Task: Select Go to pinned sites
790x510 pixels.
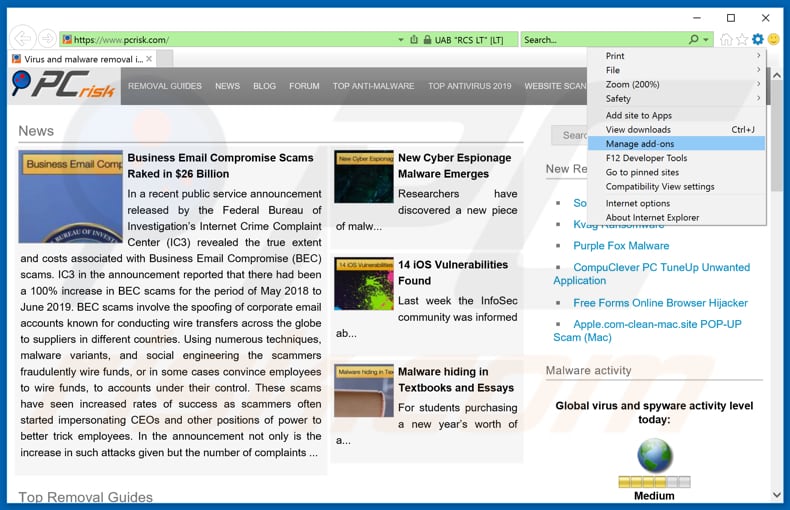Action: tap(676, 172)
